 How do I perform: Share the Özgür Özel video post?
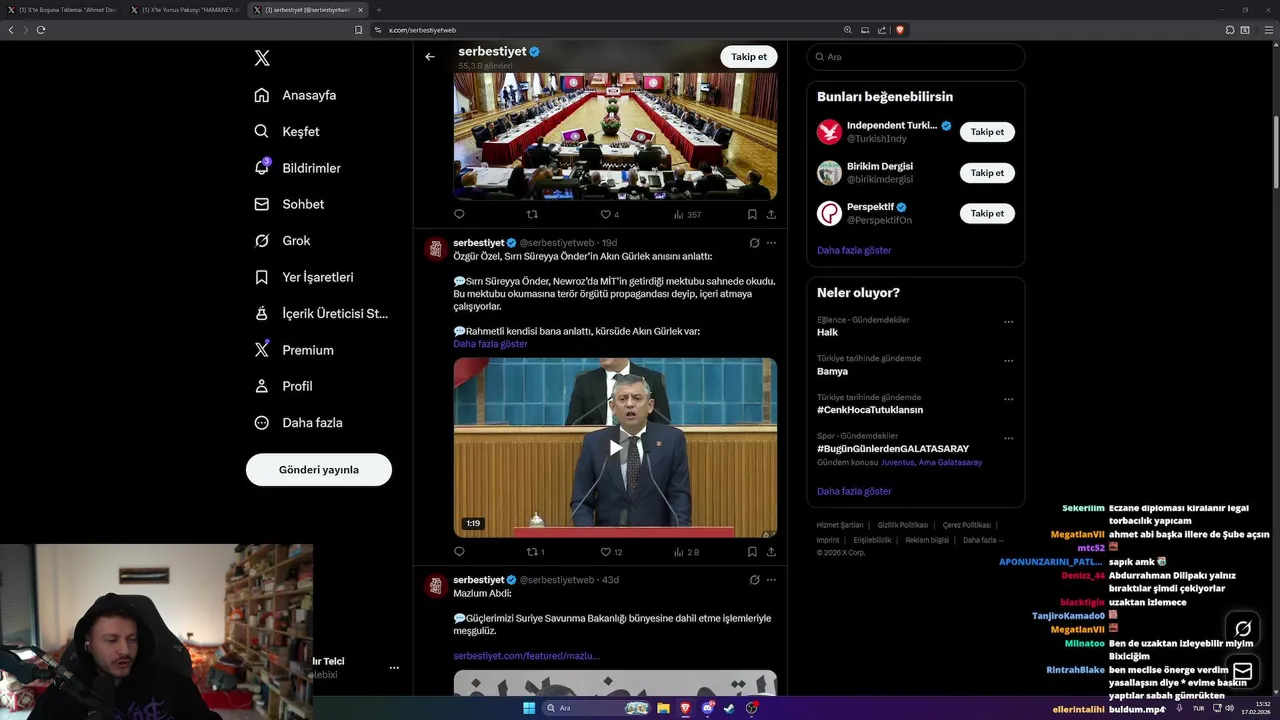[771, 551]
